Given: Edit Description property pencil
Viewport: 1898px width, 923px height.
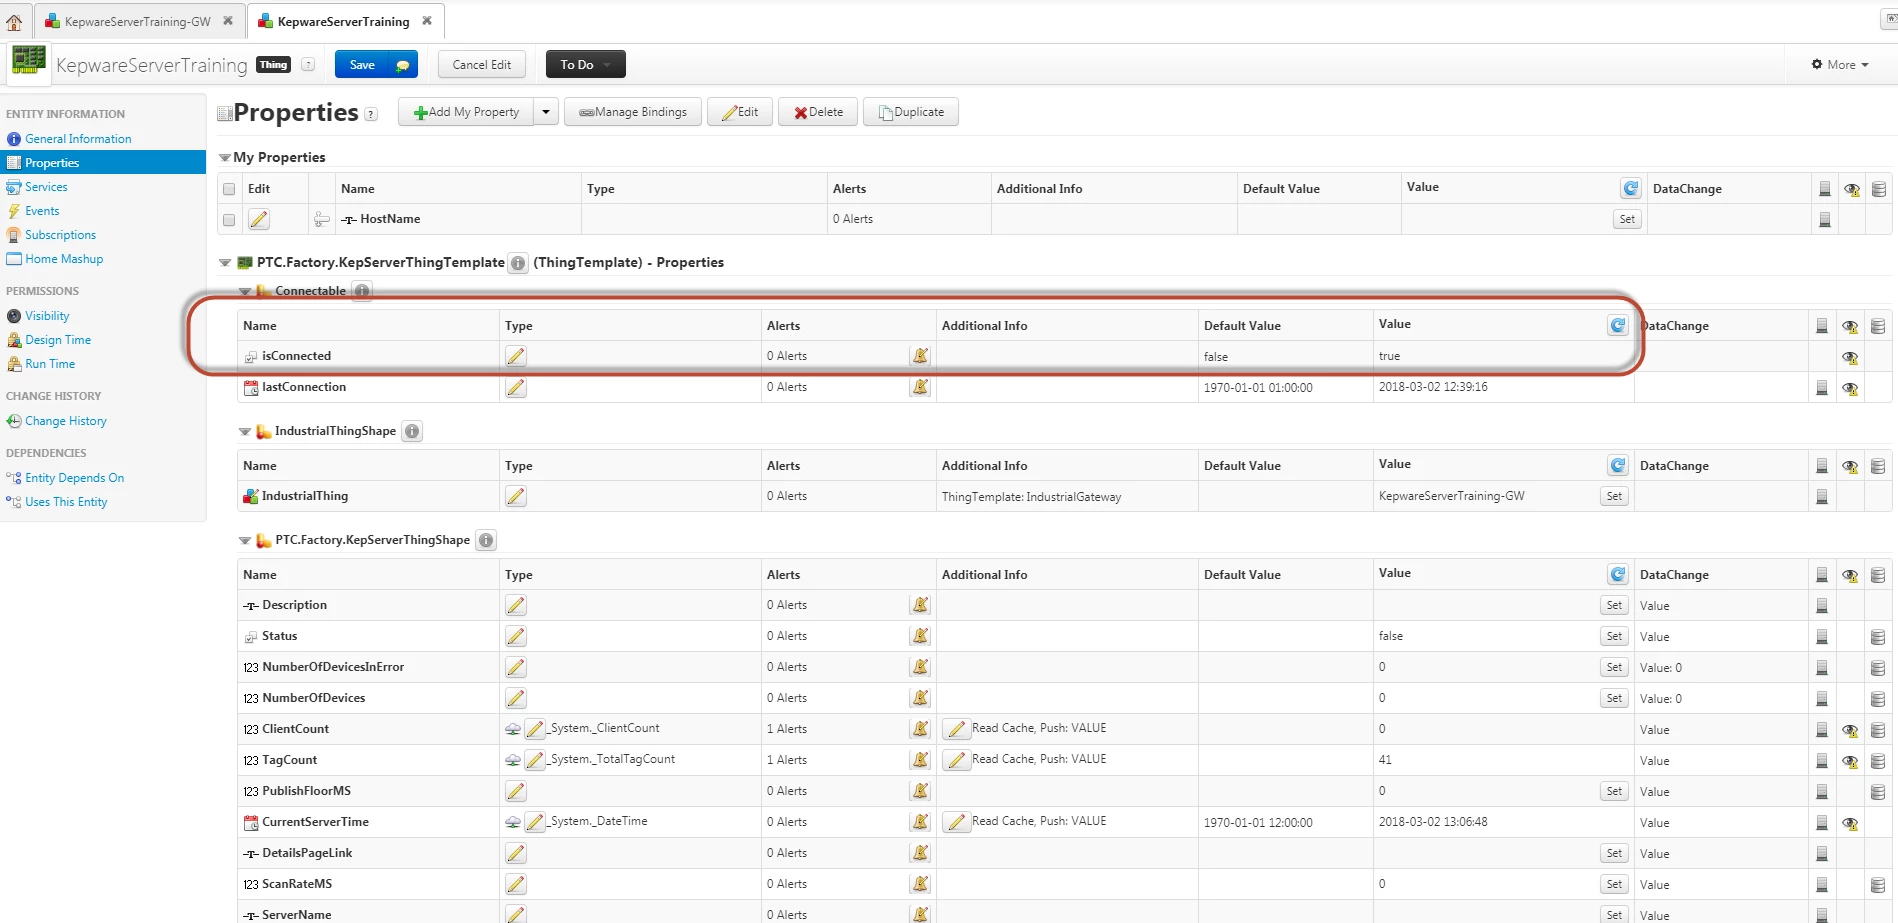Looking at the screenshot, I should (x=516, y=605).
